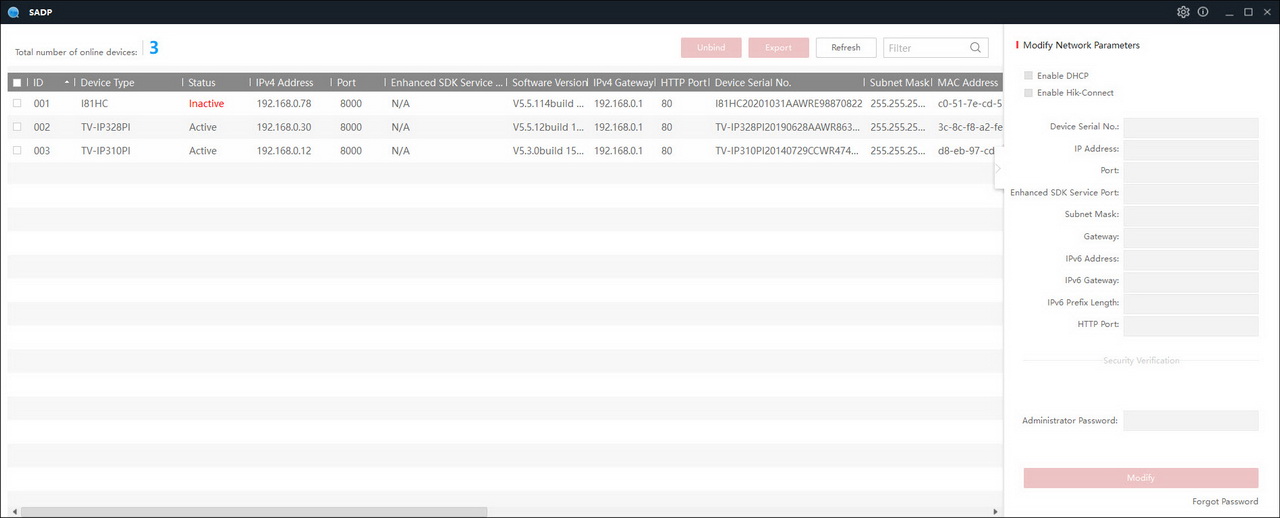
Task: Click the Unbind button
Action: point(711,47)
